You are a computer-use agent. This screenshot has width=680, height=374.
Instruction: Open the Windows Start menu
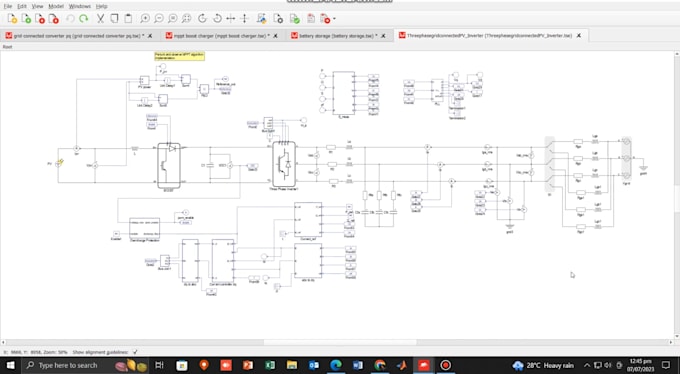pyautogui.click(x=10, y=365)
